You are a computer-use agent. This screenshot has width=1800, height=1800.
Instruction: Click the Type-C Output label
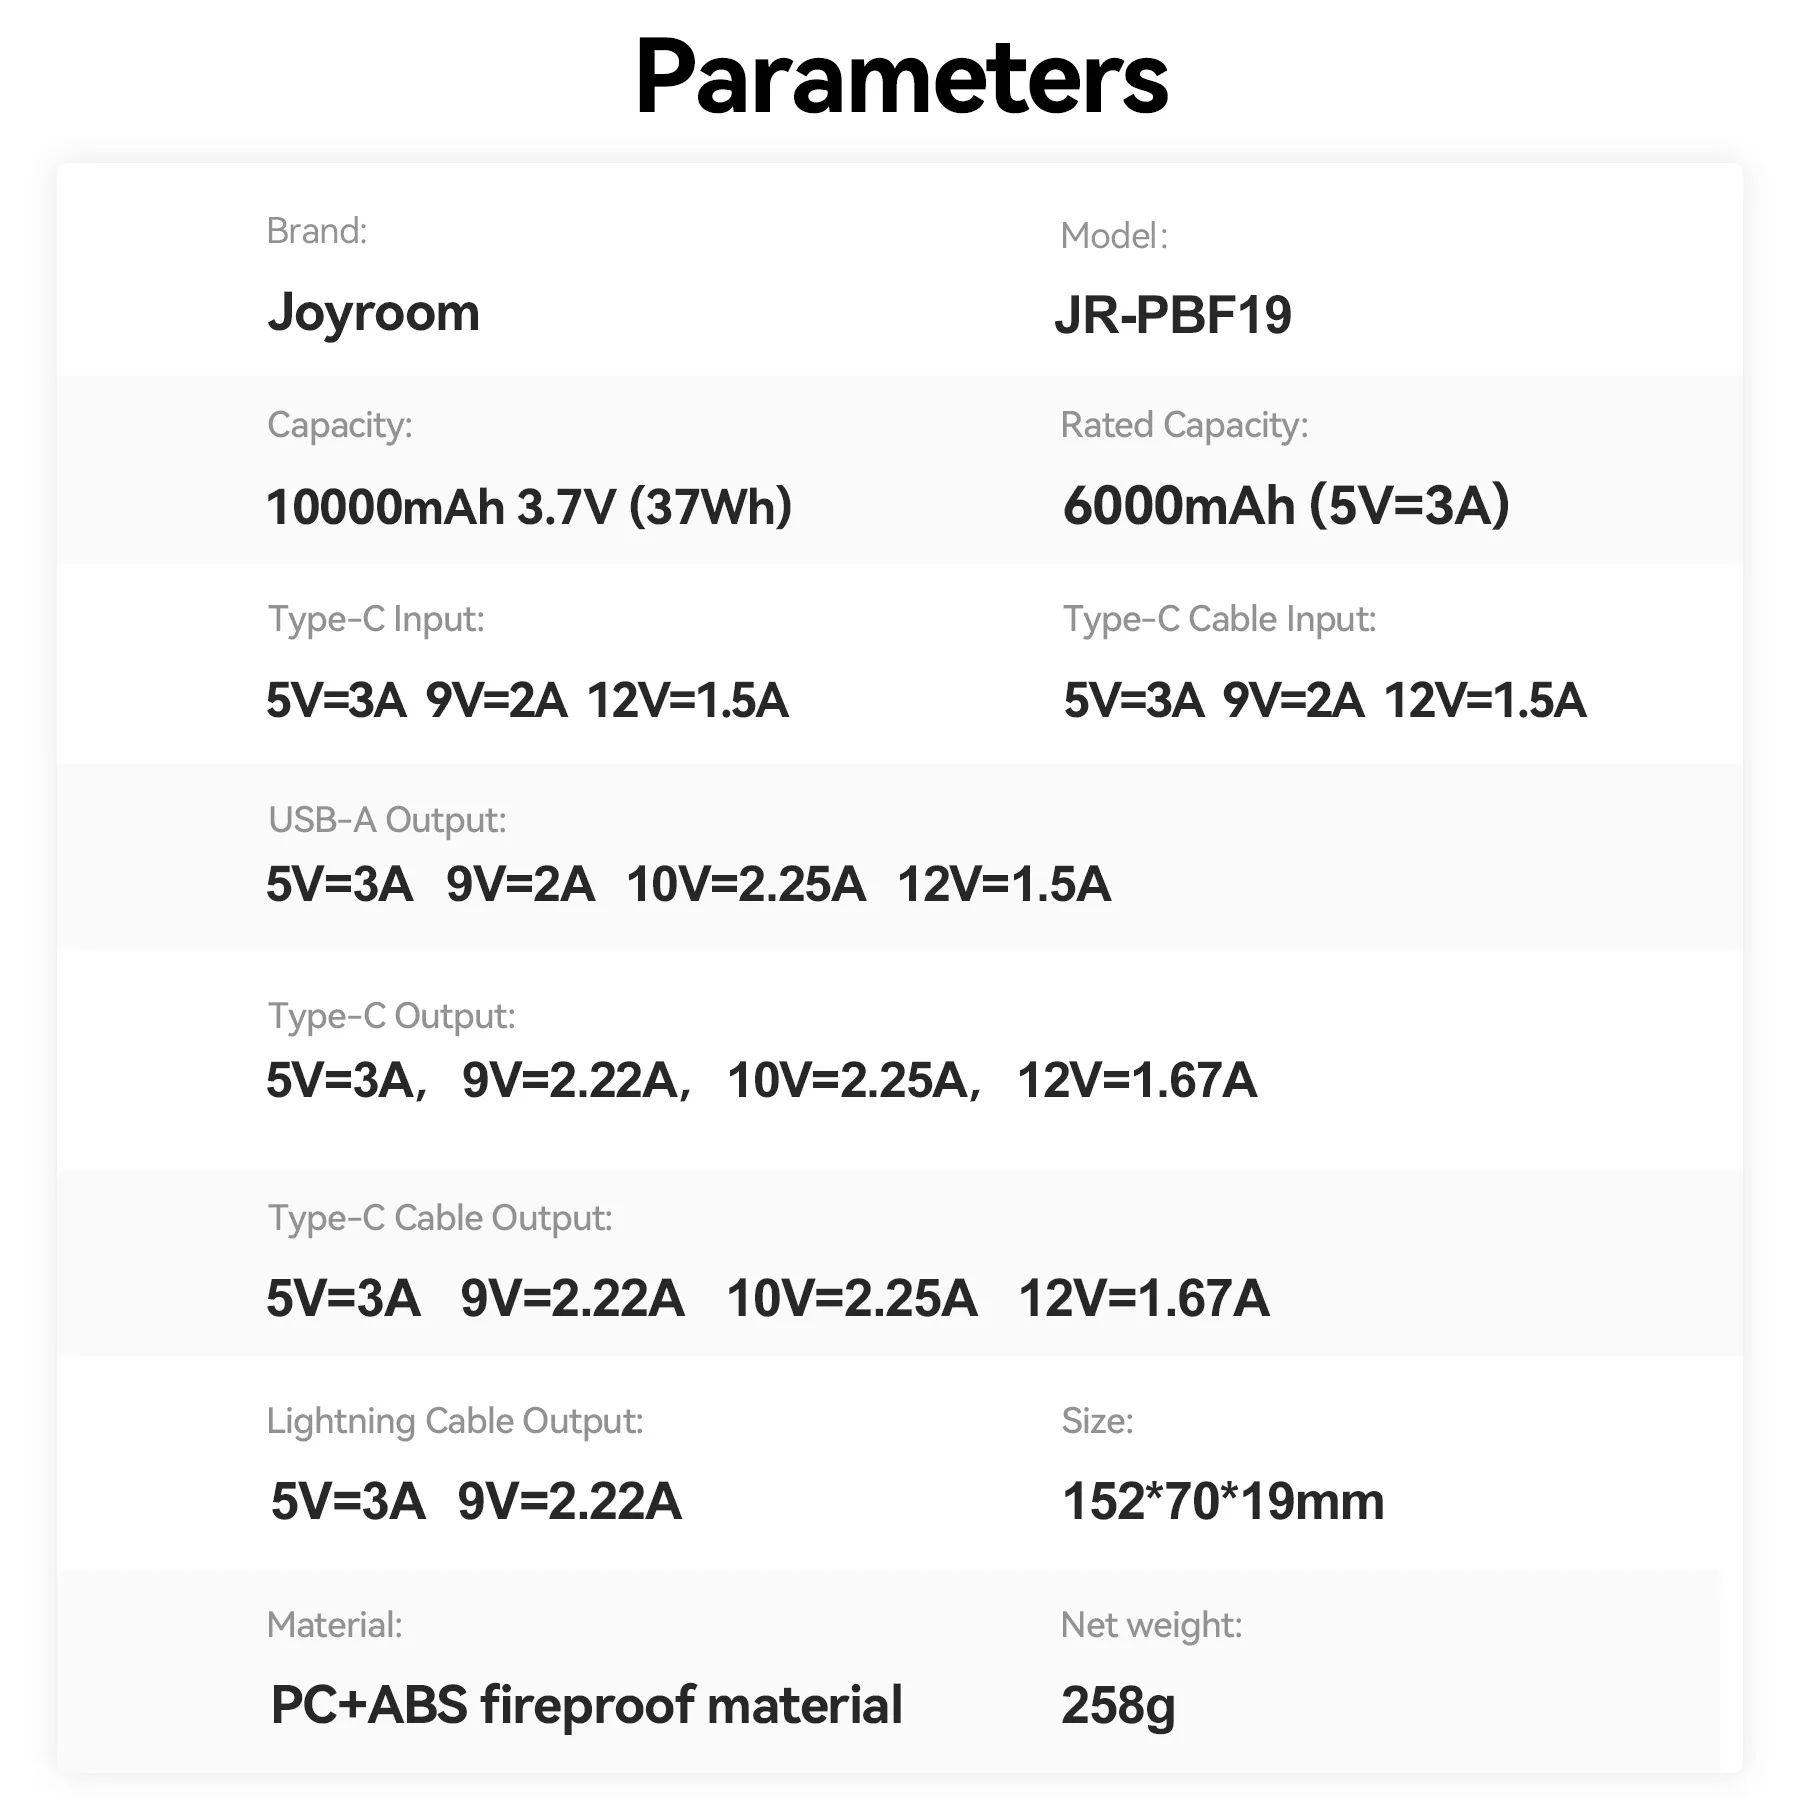(x=392, y=1016)
